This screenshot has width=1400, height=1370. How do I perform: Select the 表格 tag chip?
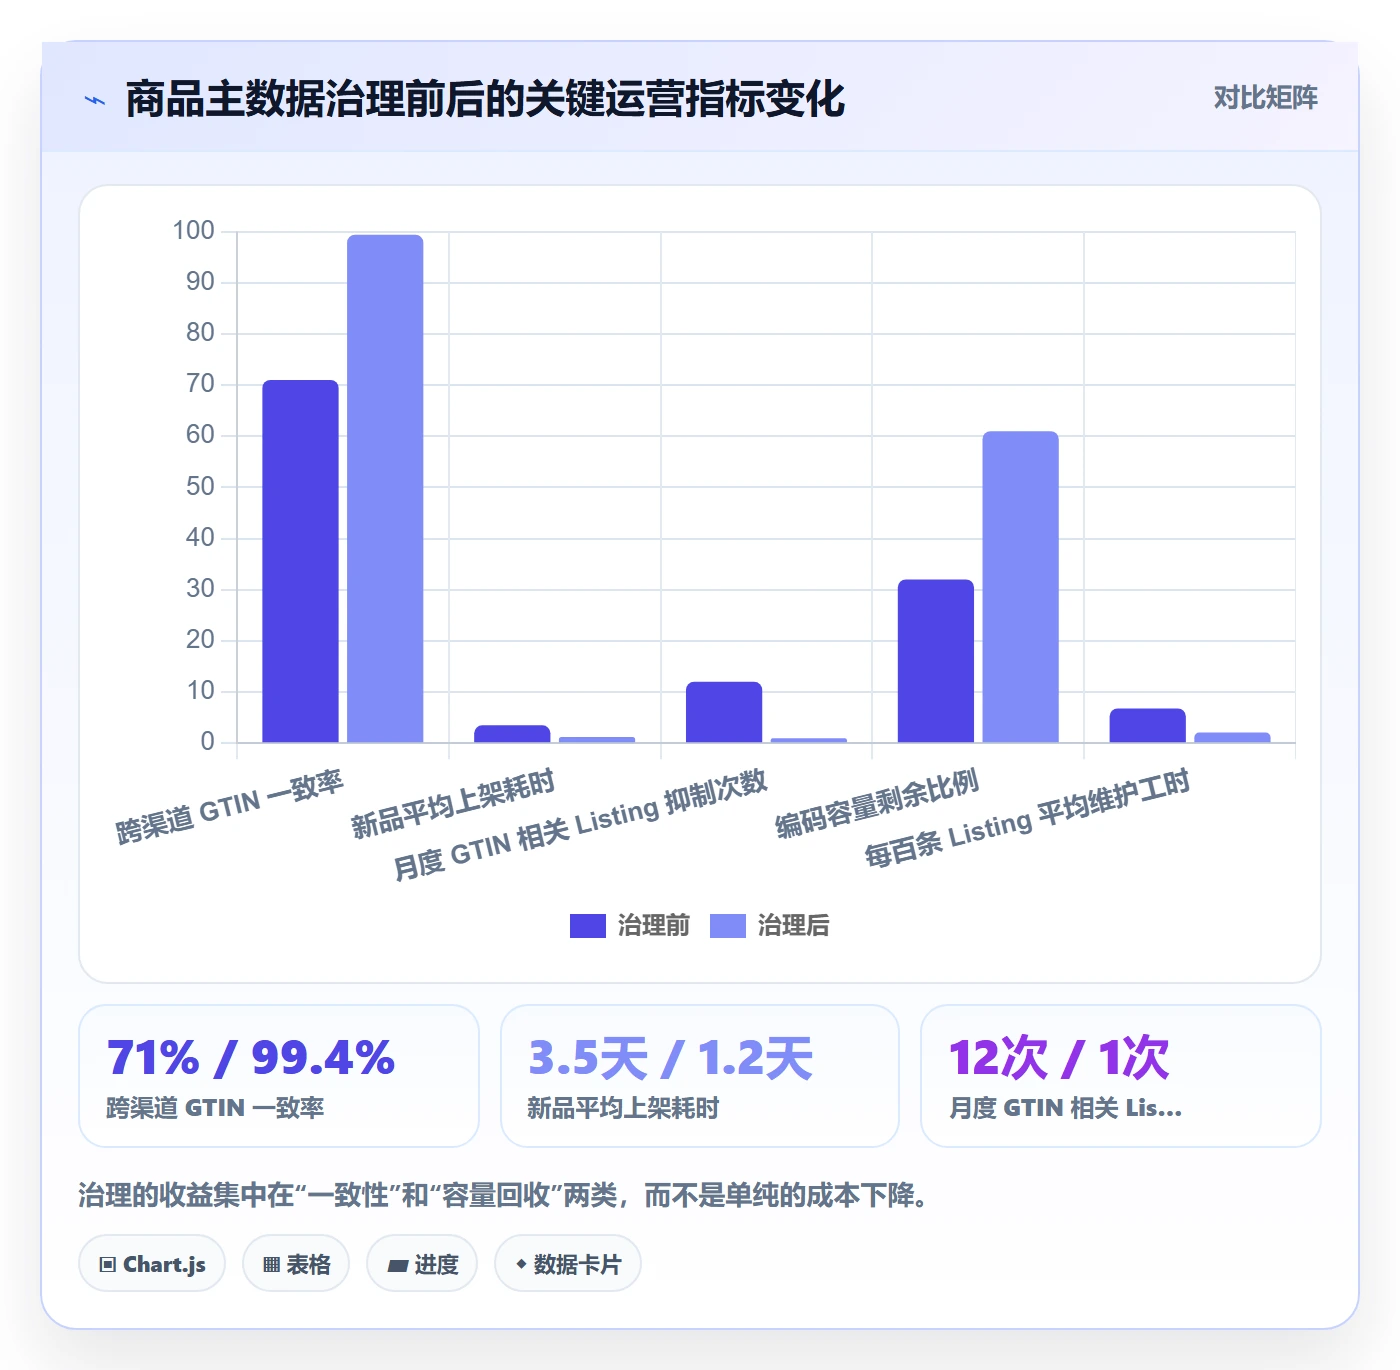pyautogui.click(x=296, y=1264)
